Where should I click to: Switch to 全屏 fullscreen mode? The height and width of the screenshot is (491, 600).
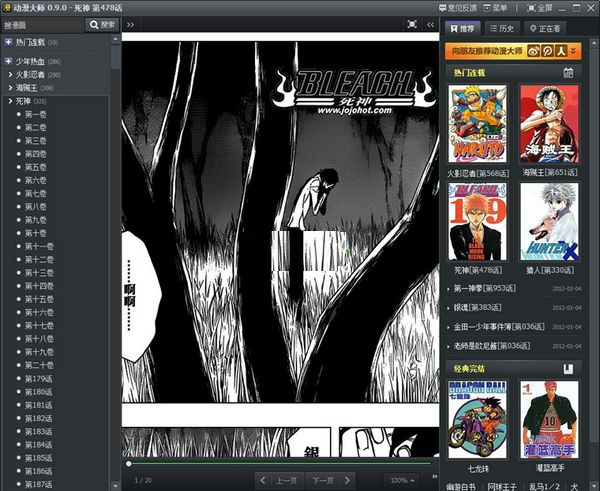point(540,8)
